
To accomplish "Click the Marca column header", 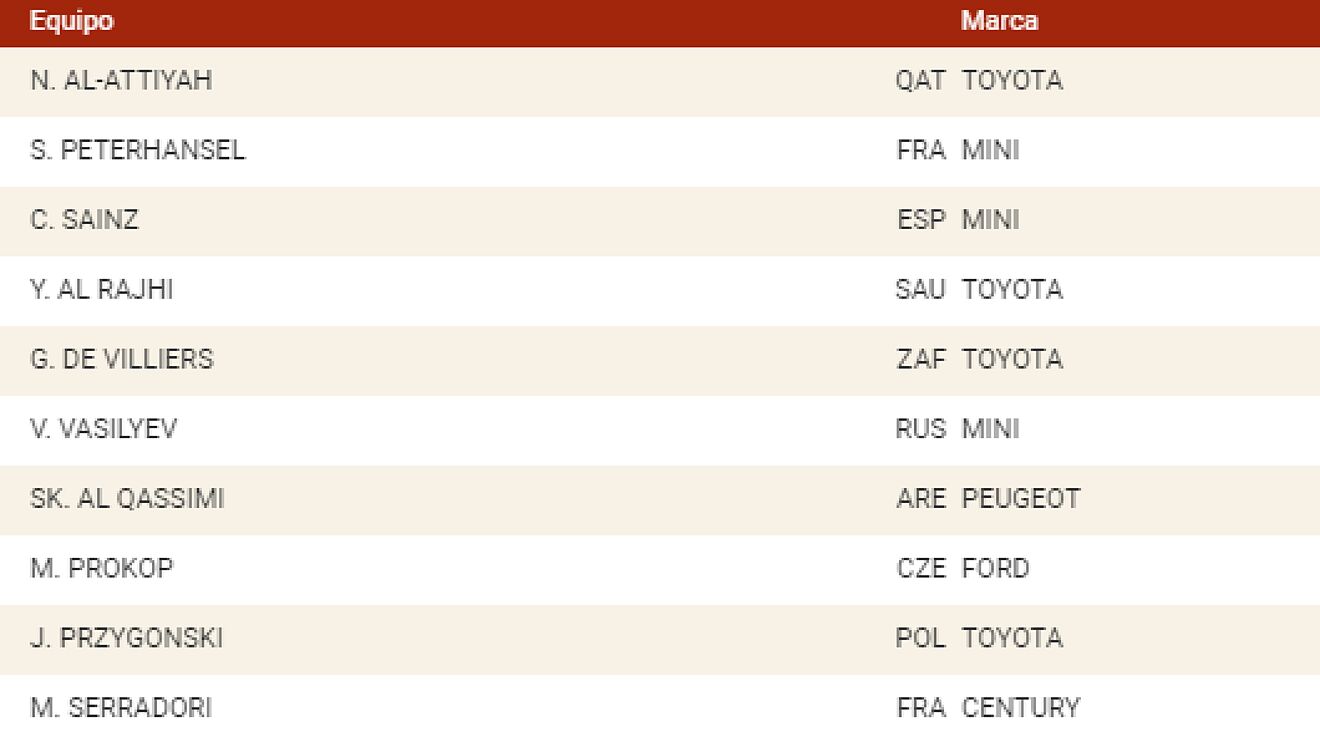I will tap(999, 21).
